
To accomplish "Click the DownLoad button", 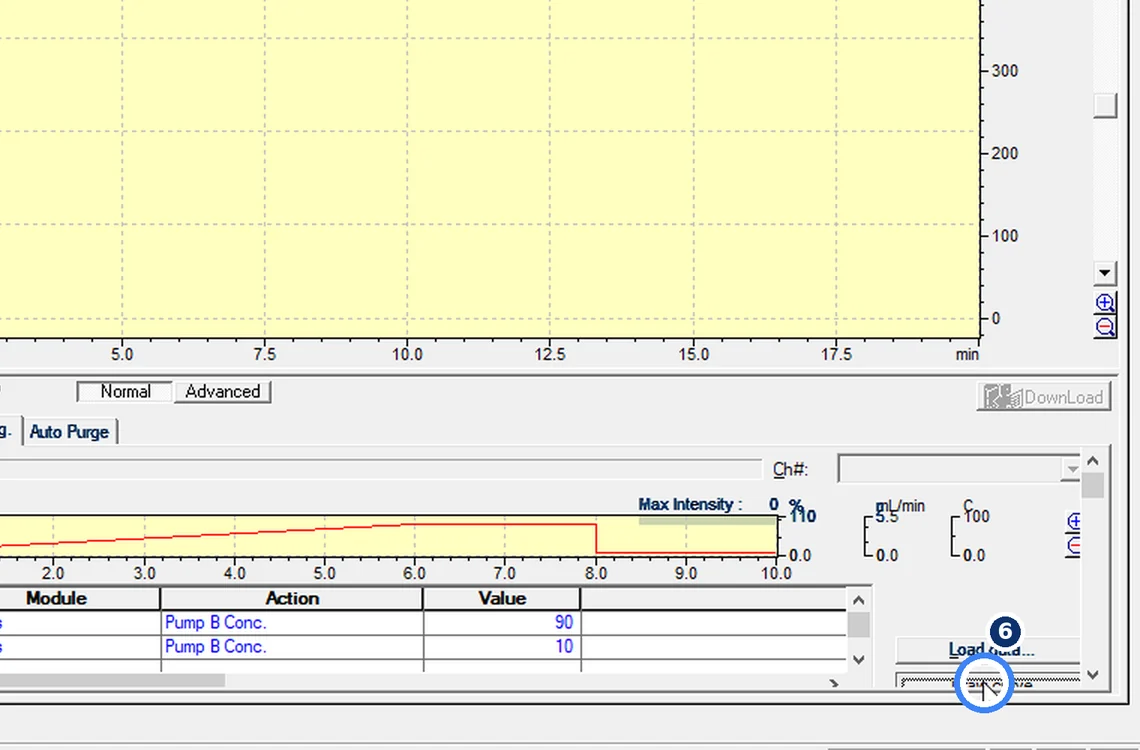I will tap(1043, 397).
